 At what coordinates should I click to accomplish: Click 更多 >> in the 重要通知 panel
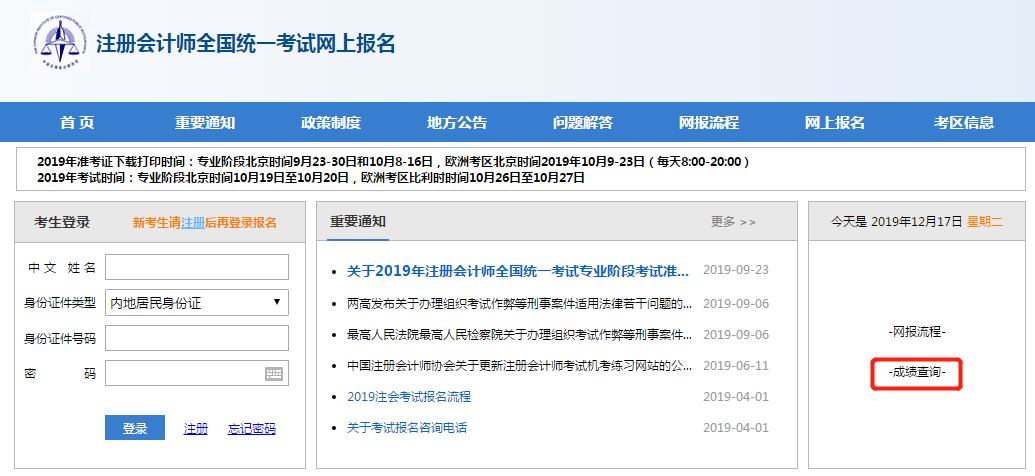733,222
